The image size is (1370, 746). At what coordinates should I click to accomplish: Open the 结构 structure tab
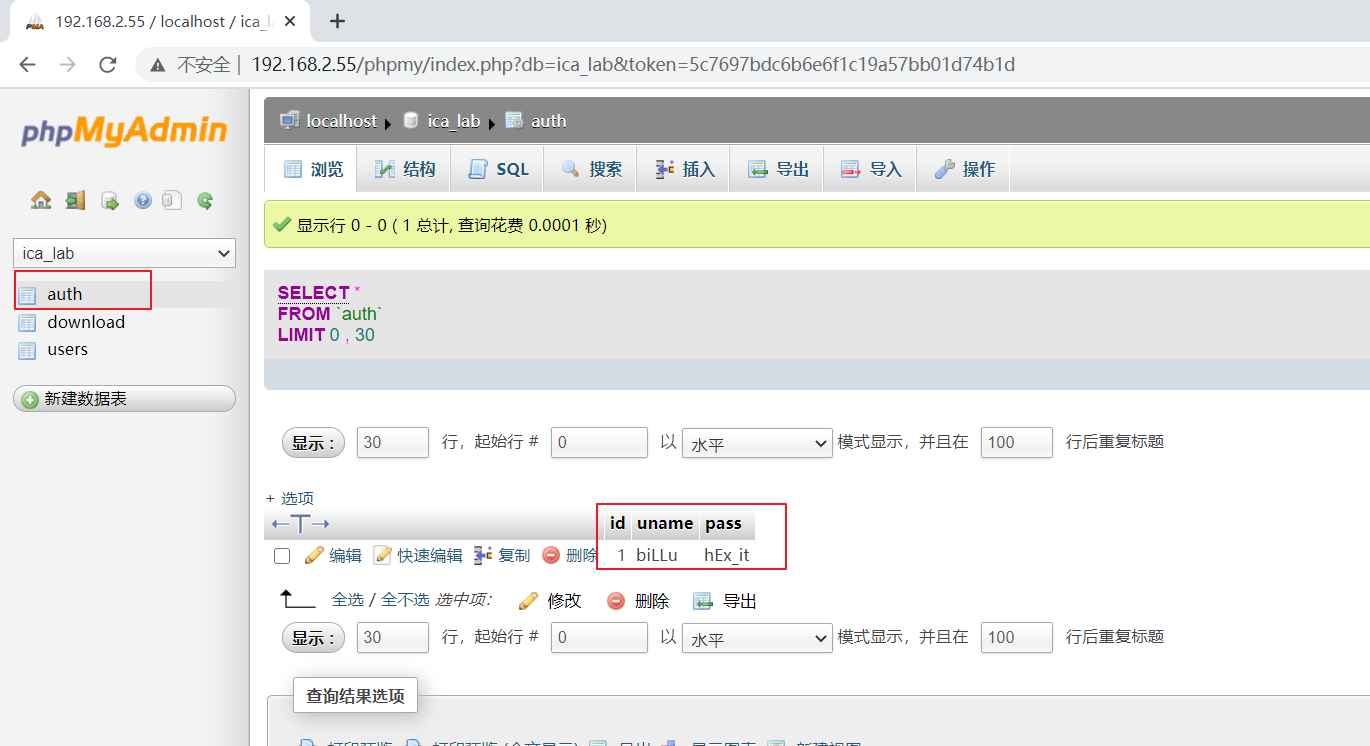click(405, 169)
